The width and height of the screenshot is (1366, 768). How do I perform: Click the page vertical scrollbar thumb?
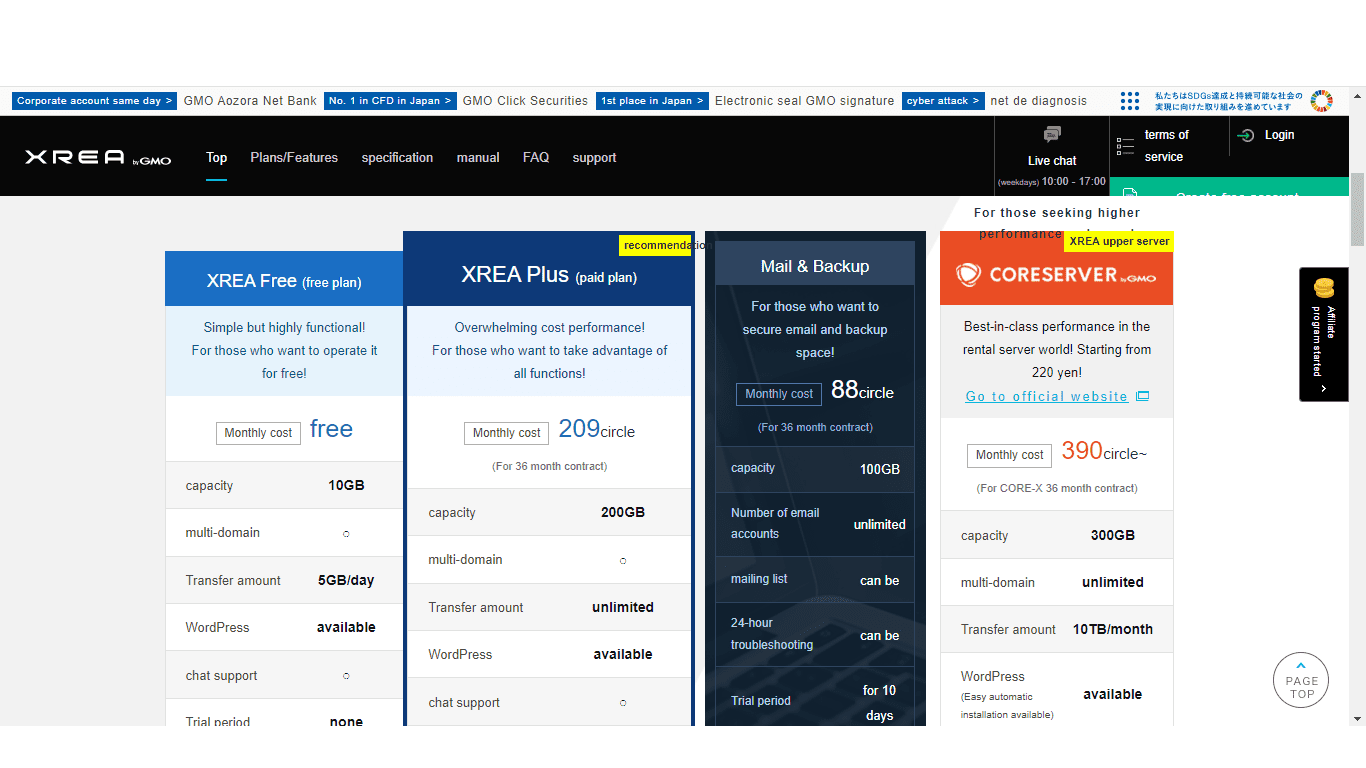point(1357,210)
